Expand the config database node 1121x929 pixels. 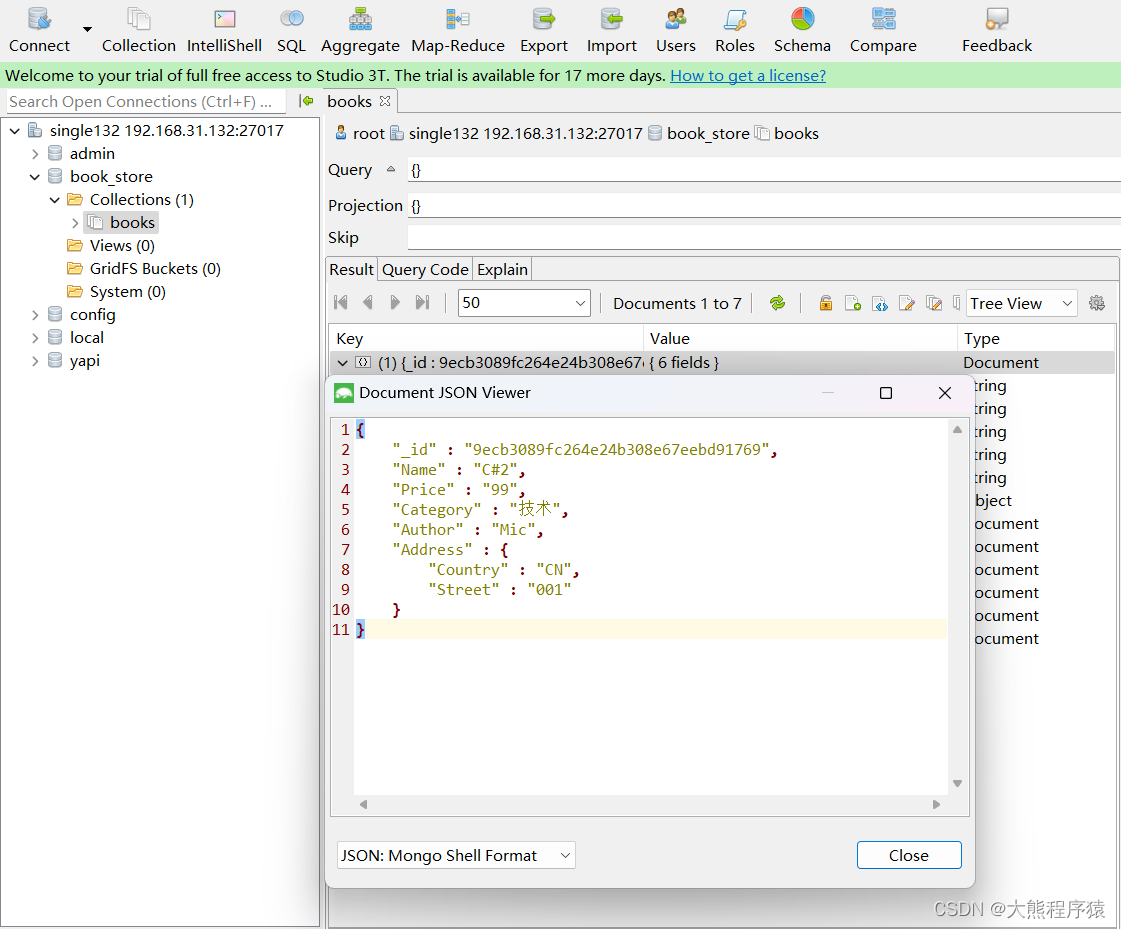click(x=35, y=314)
